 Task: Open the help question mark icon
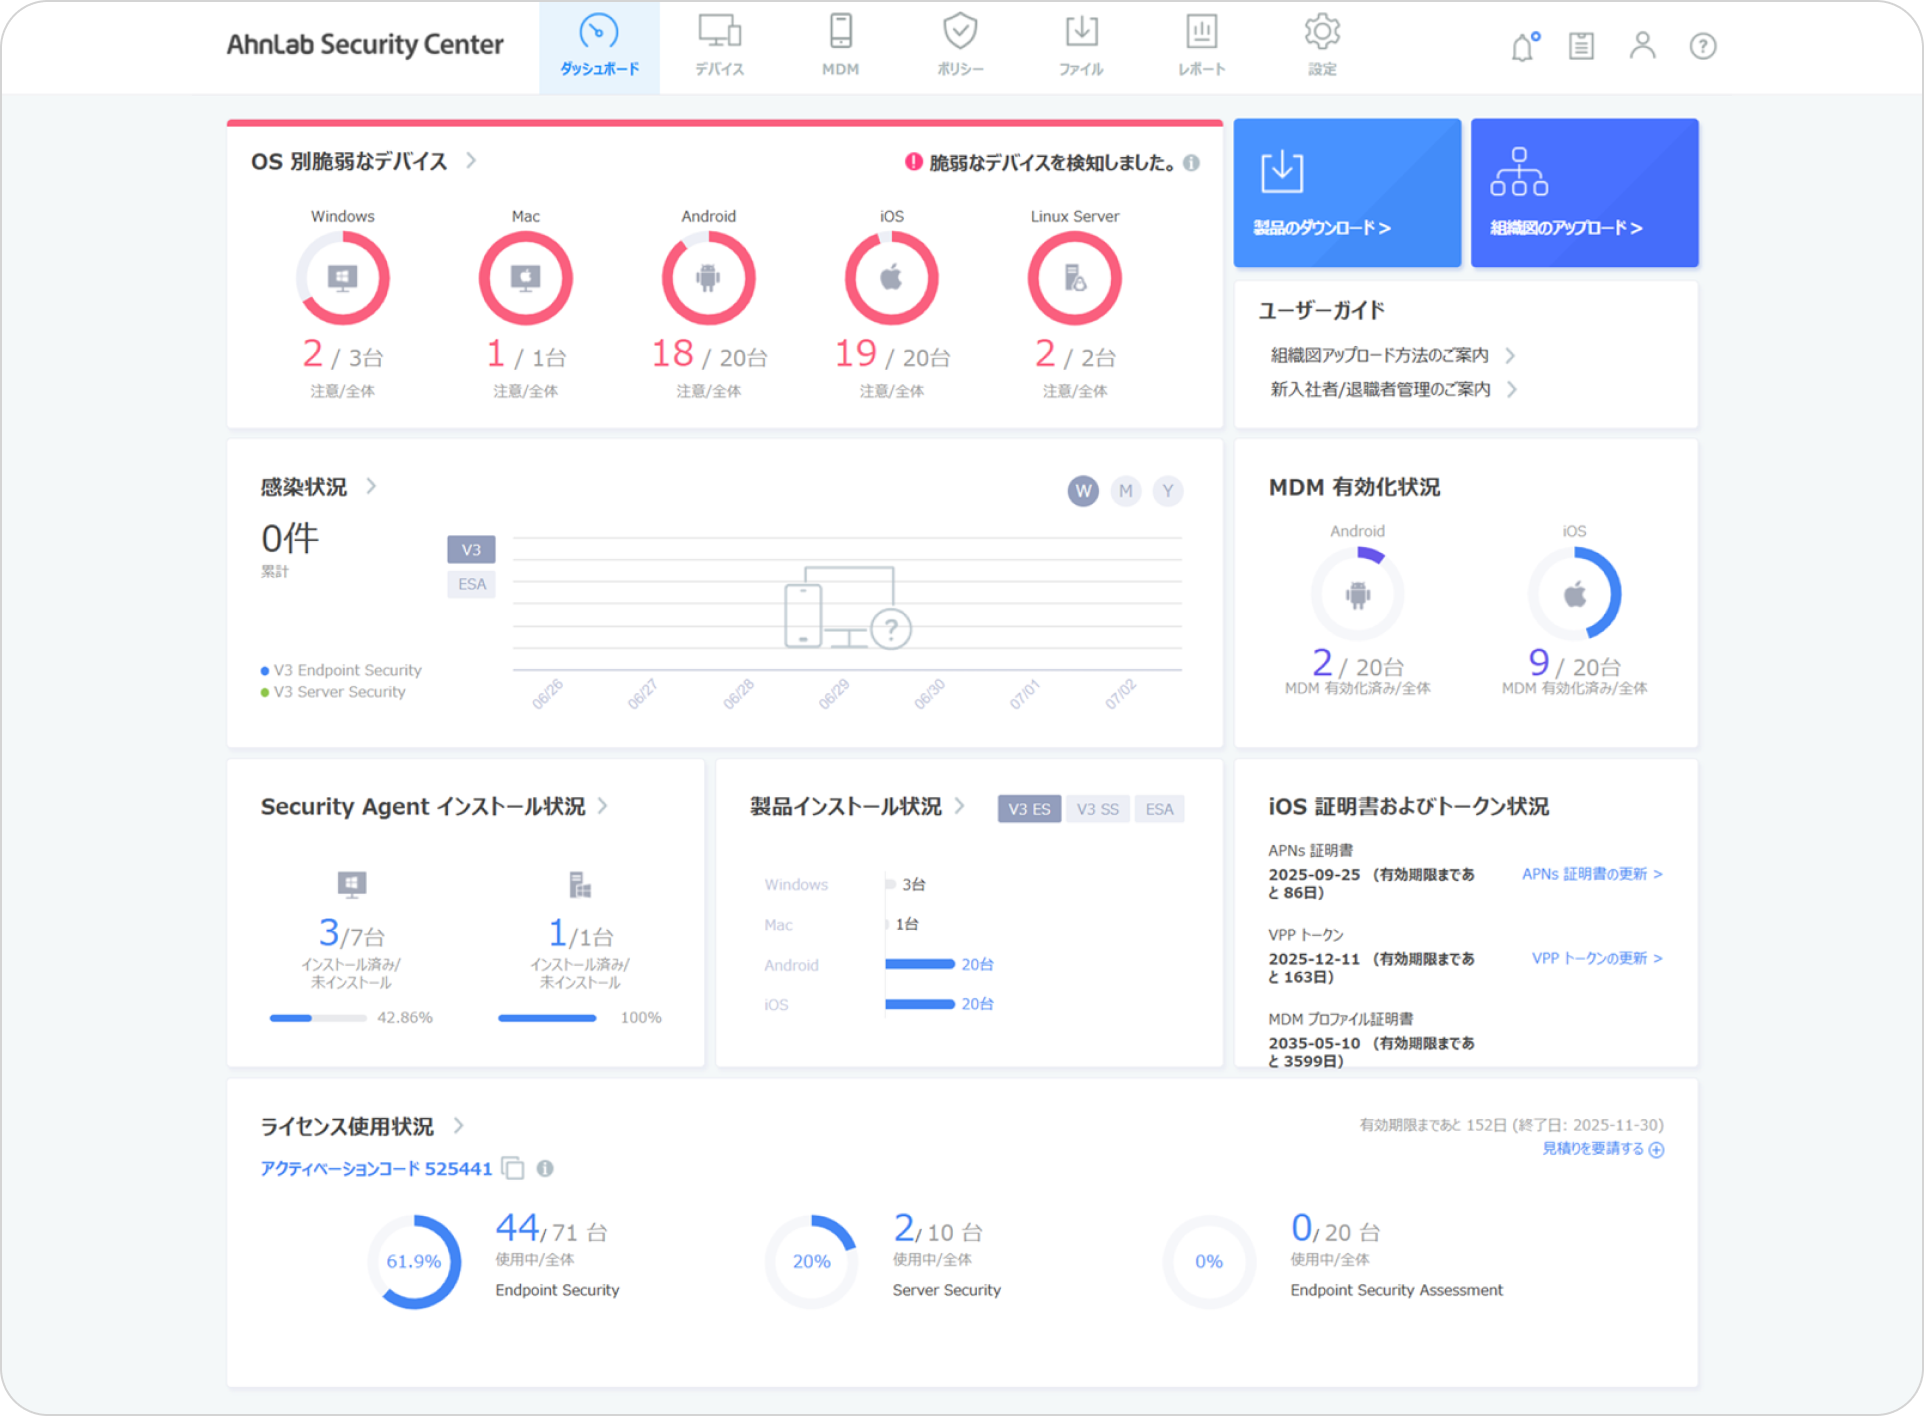tap(1702, 46)
